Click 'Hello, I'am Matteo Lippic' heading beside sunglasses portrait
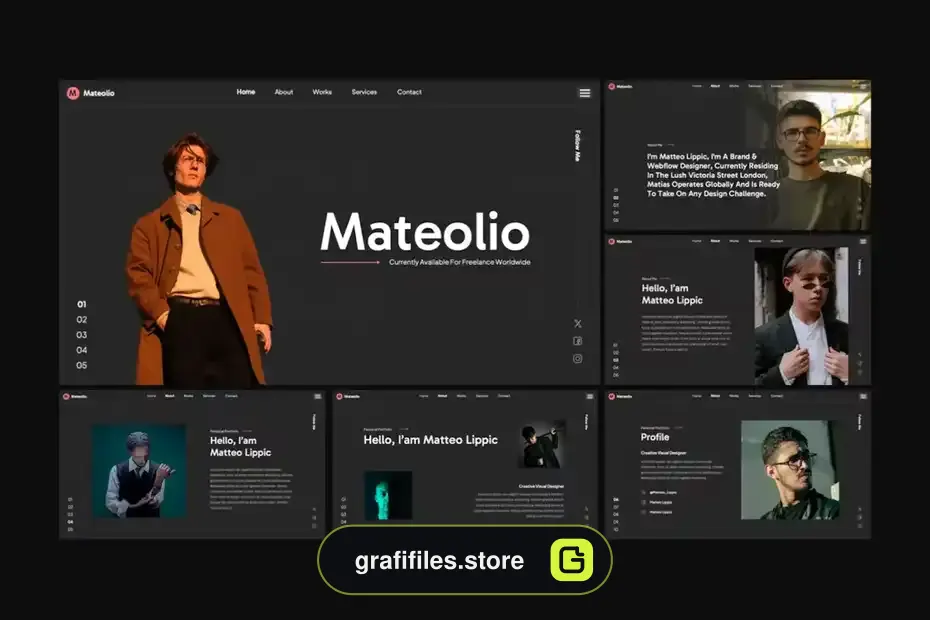Image resolution: width=930 pixels, height=620 pixels. click(672, 294)
